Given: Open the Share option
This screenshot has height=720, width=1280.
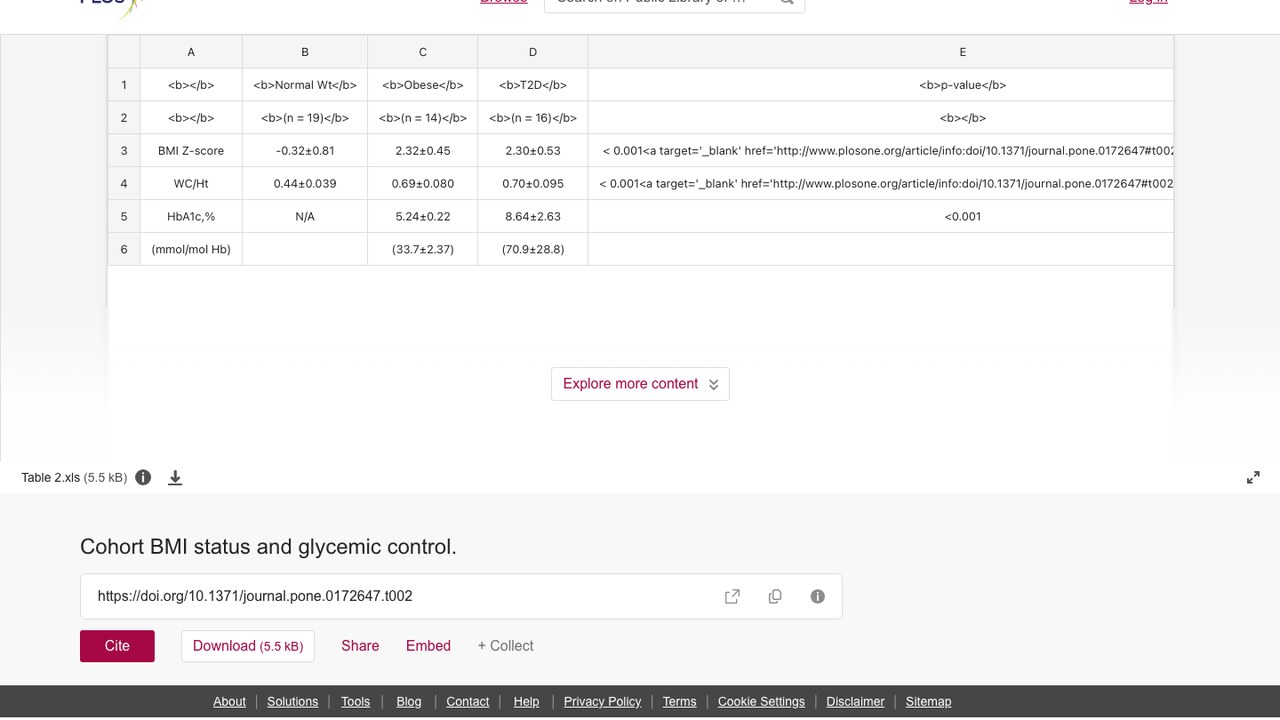Looking at the screenshot, I should pos(360,646).
